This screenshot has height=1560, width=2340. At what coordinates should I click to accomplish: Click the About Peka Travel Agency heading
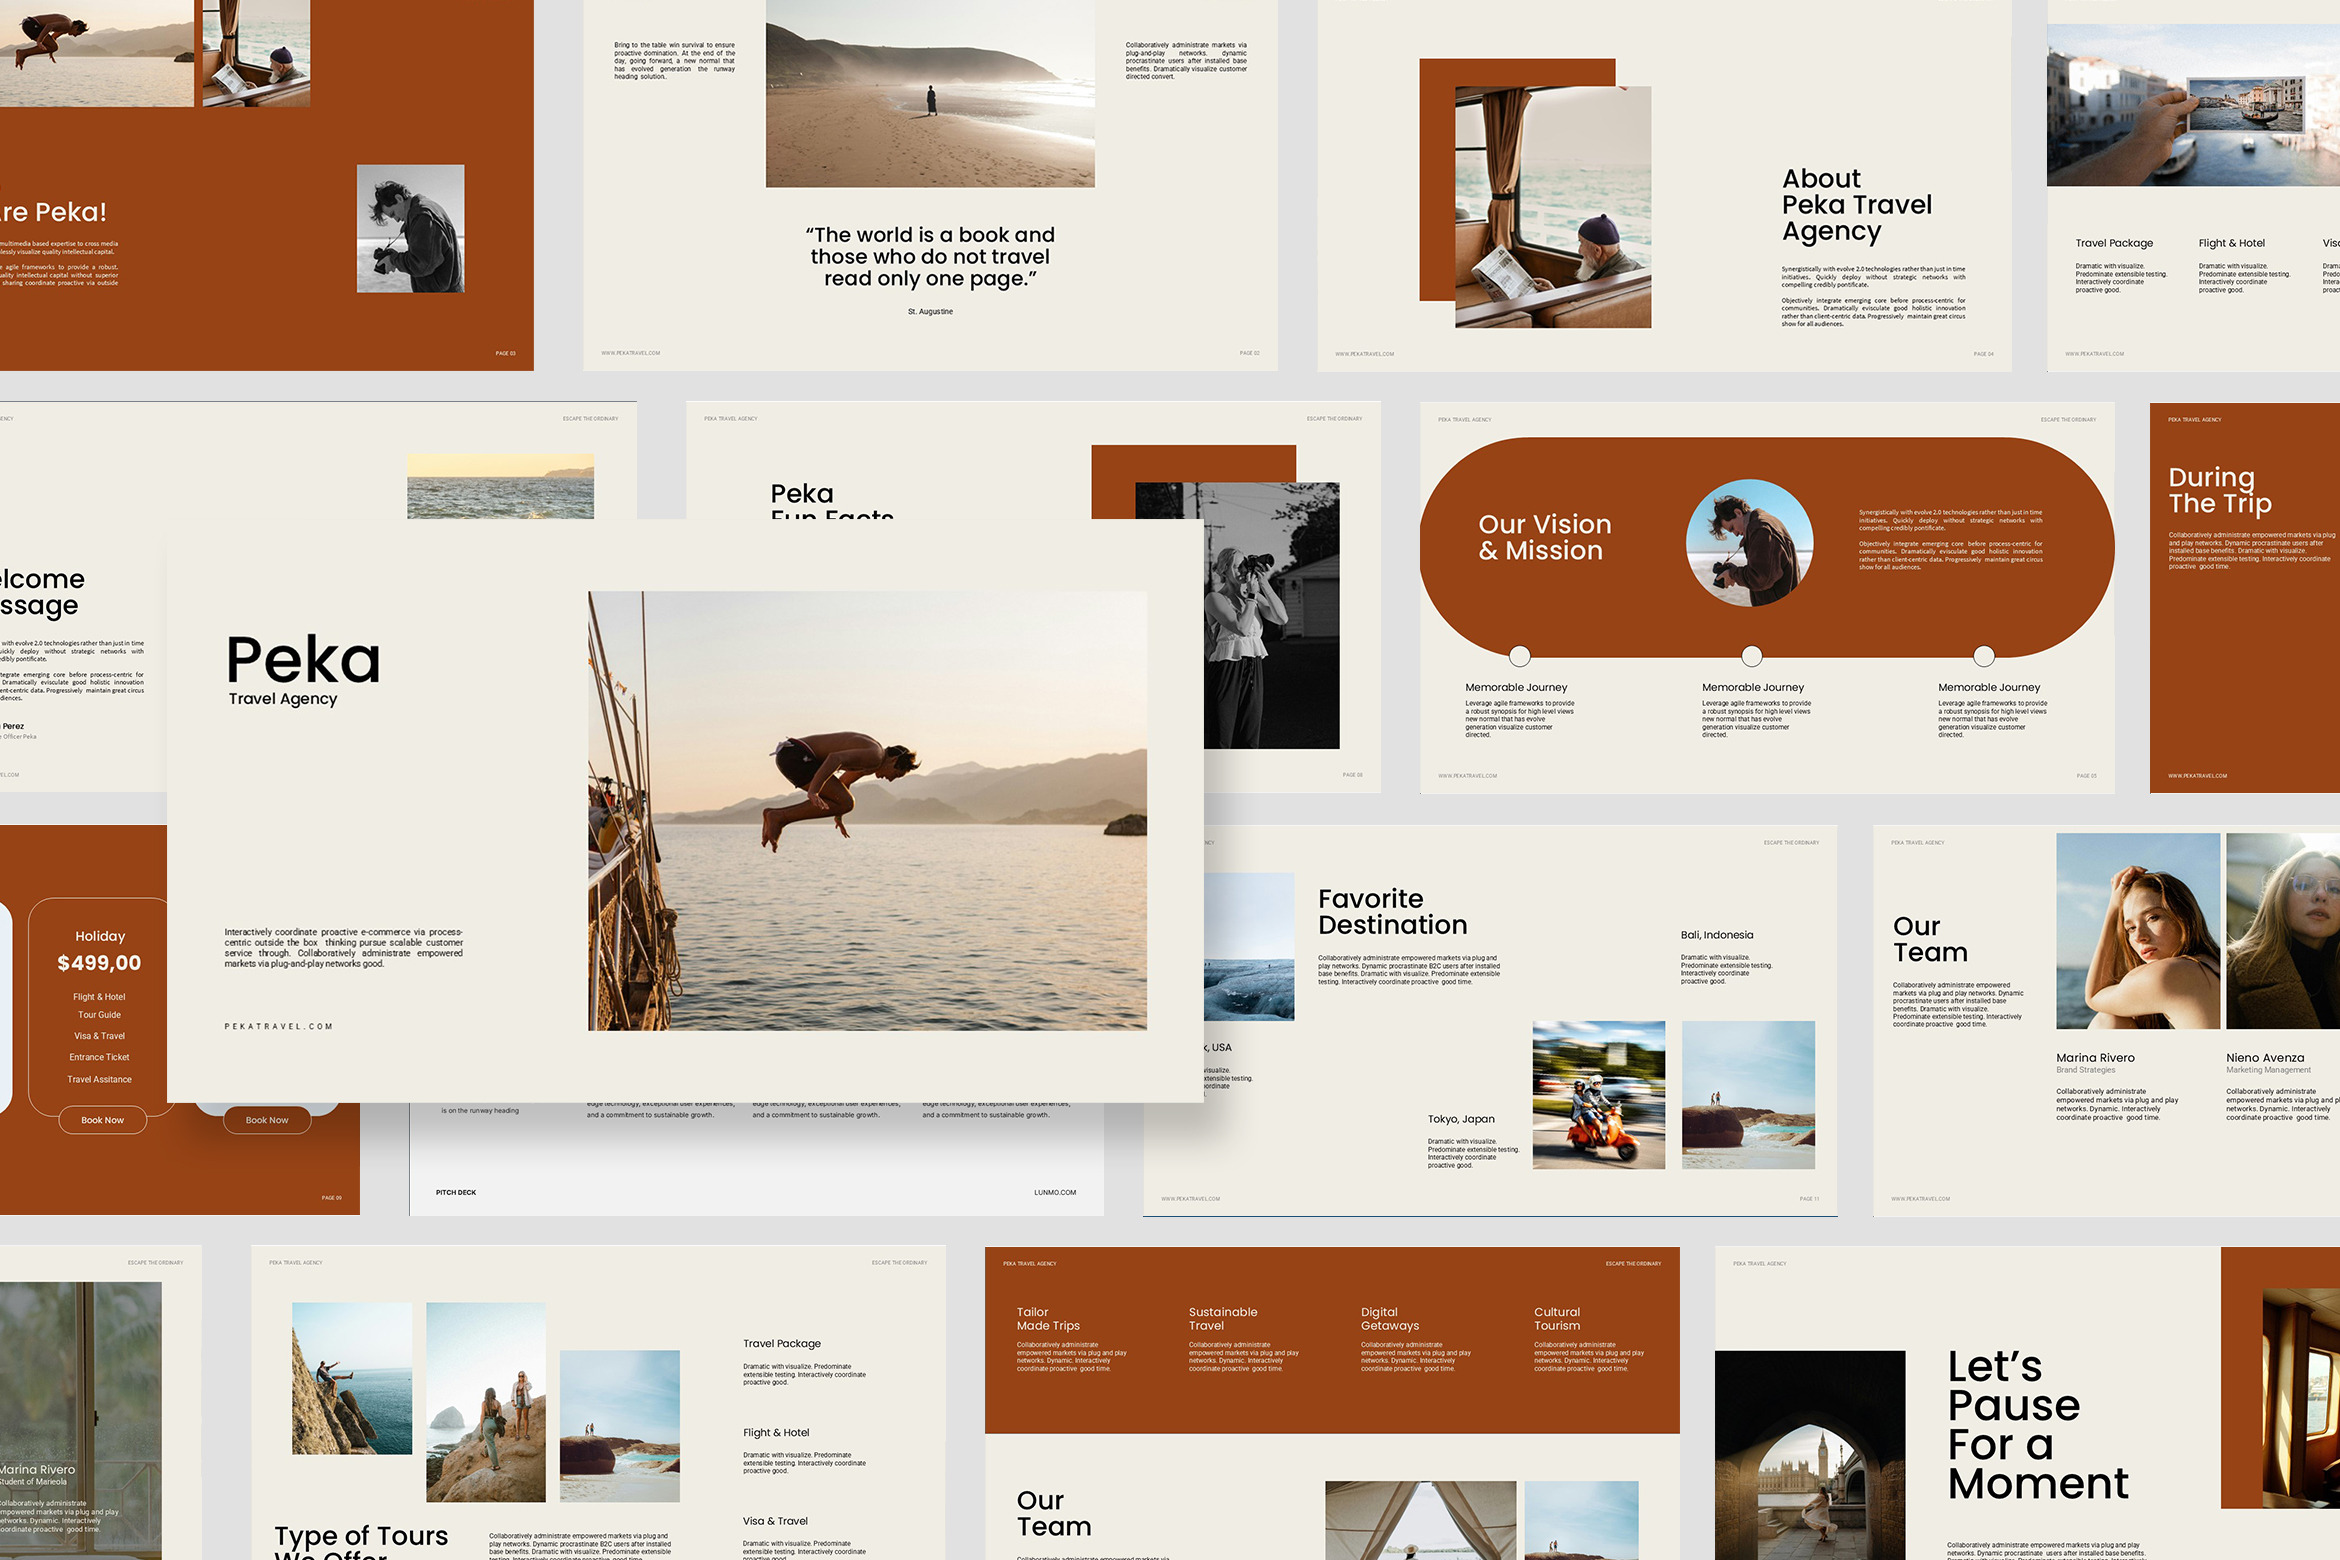tap(1856, 205)
